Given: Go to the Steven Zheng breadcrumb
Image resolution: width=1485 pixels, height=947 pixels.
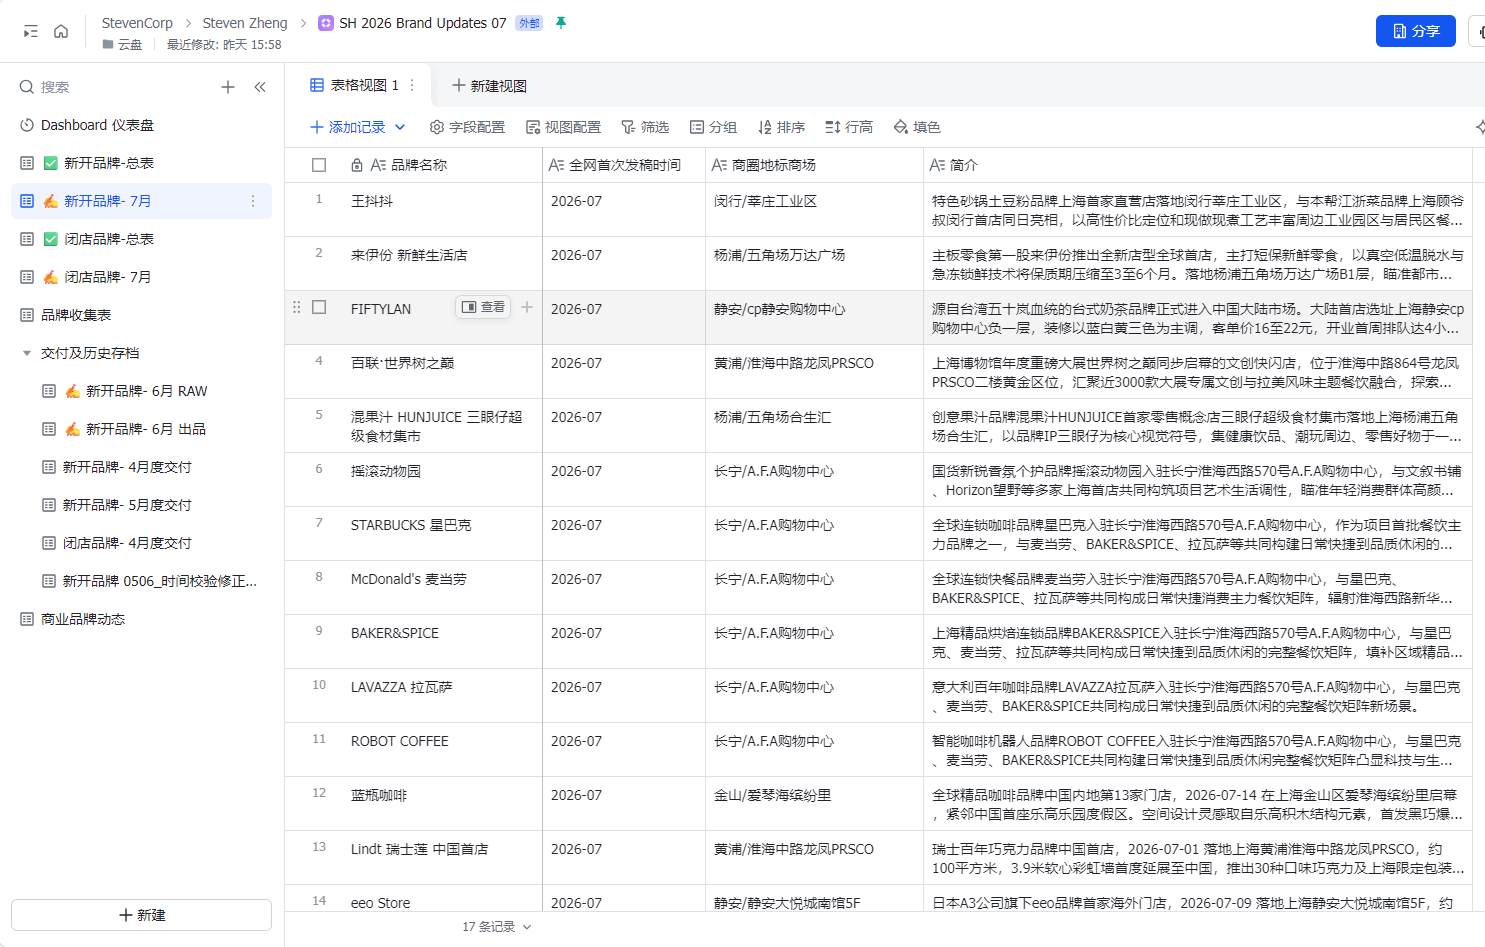Looking at the screenshot, I should (245, 23).
